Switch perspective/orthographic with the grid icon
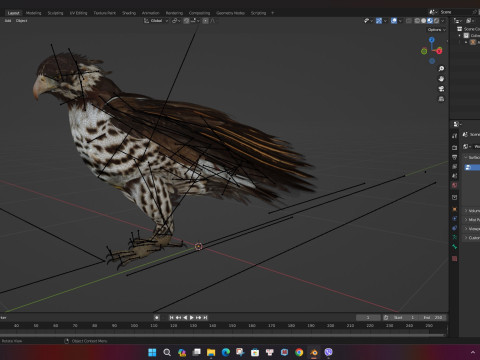Viewport: 480px width, 360px height. click(441, 99)
